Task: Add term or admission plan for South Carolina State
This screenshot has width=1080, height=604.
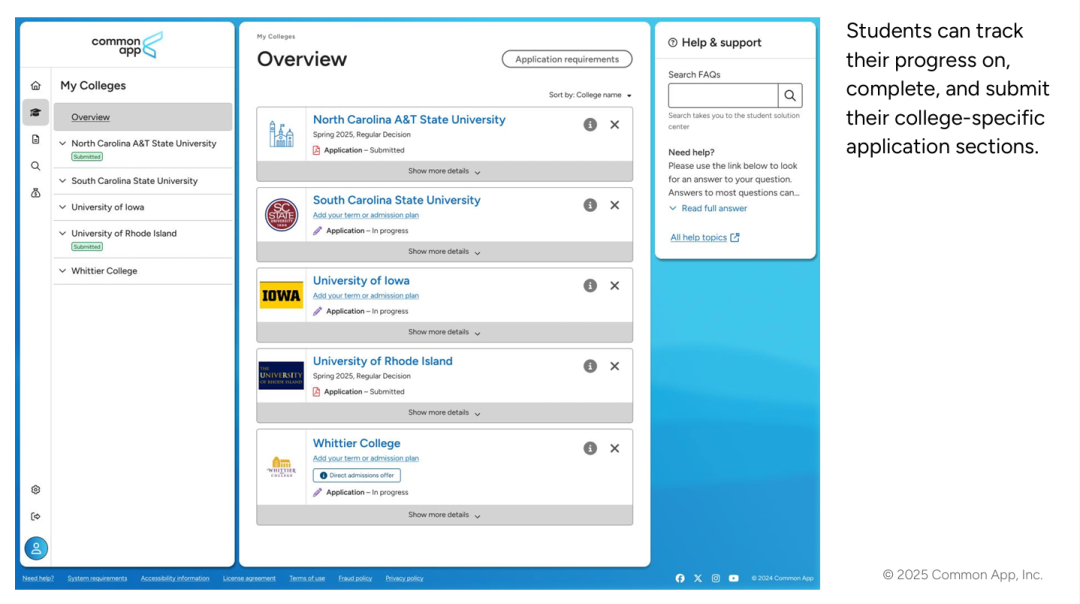Action: pos(366,215)
